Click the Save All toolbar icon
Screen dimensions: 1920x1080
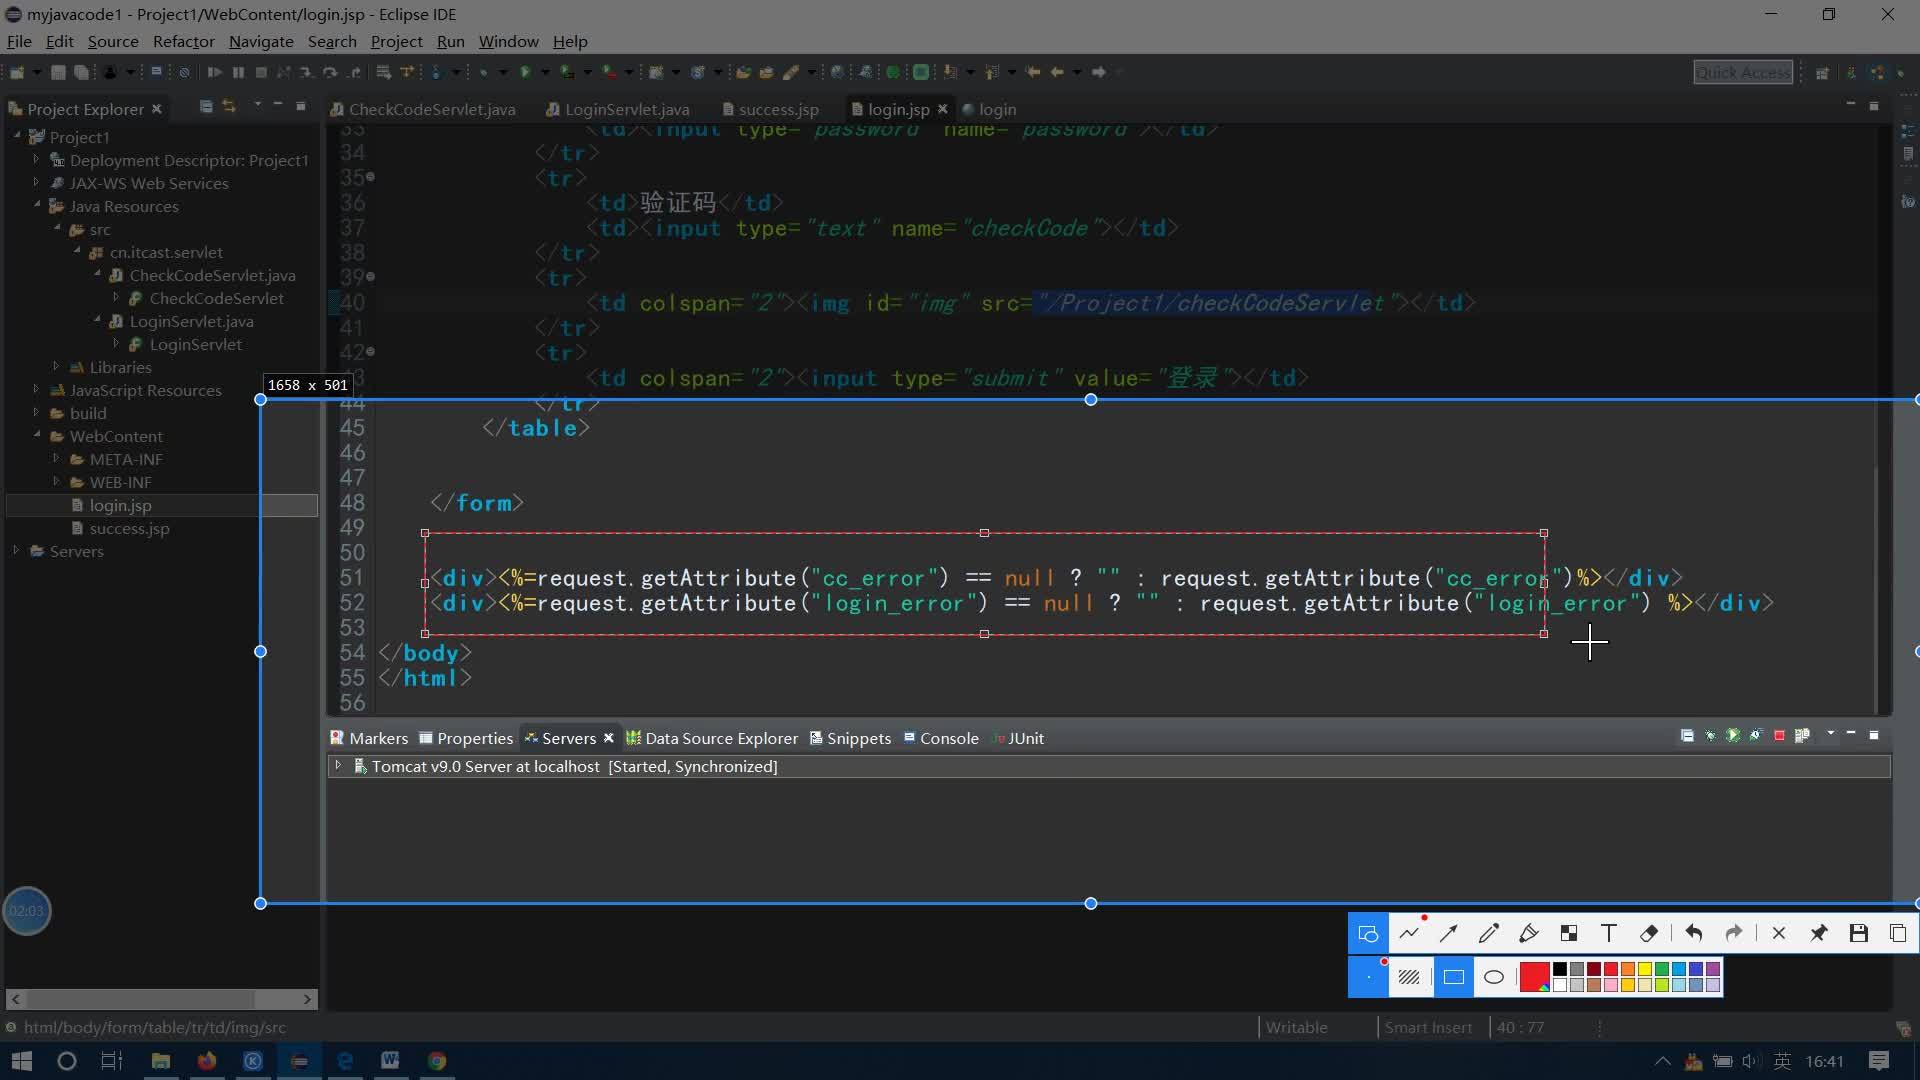coord(82,72)
